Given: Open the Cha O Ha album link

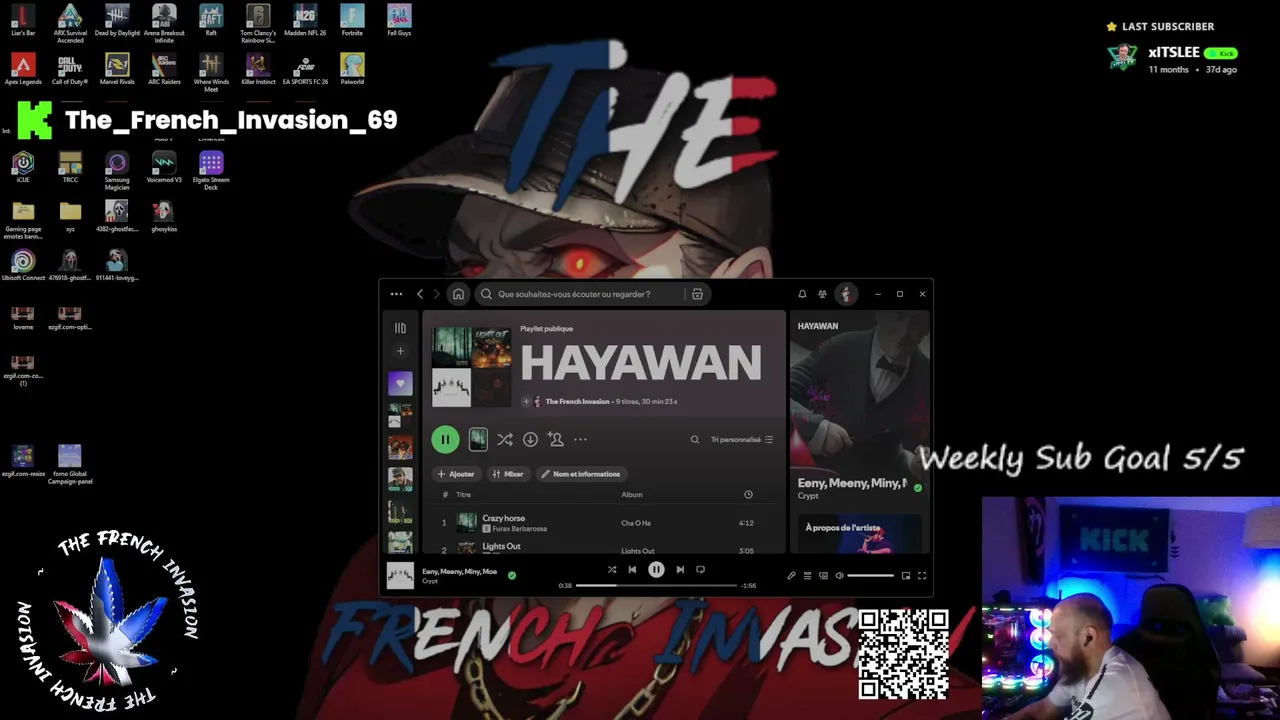Looking at the screenshot, I should pos(636,523).
